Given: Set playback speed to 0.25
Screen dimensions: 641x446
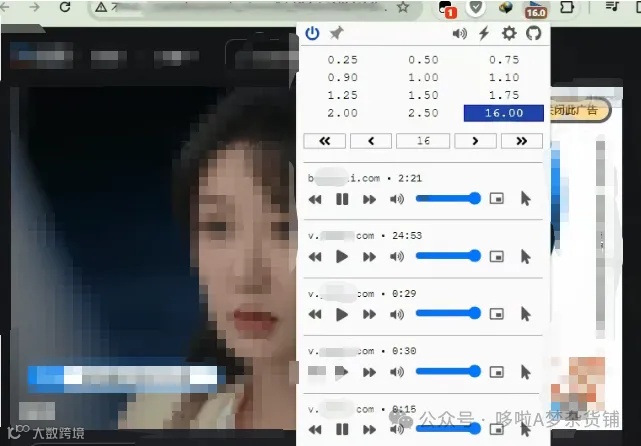Looking at the screenshot, I should [343, 60].
